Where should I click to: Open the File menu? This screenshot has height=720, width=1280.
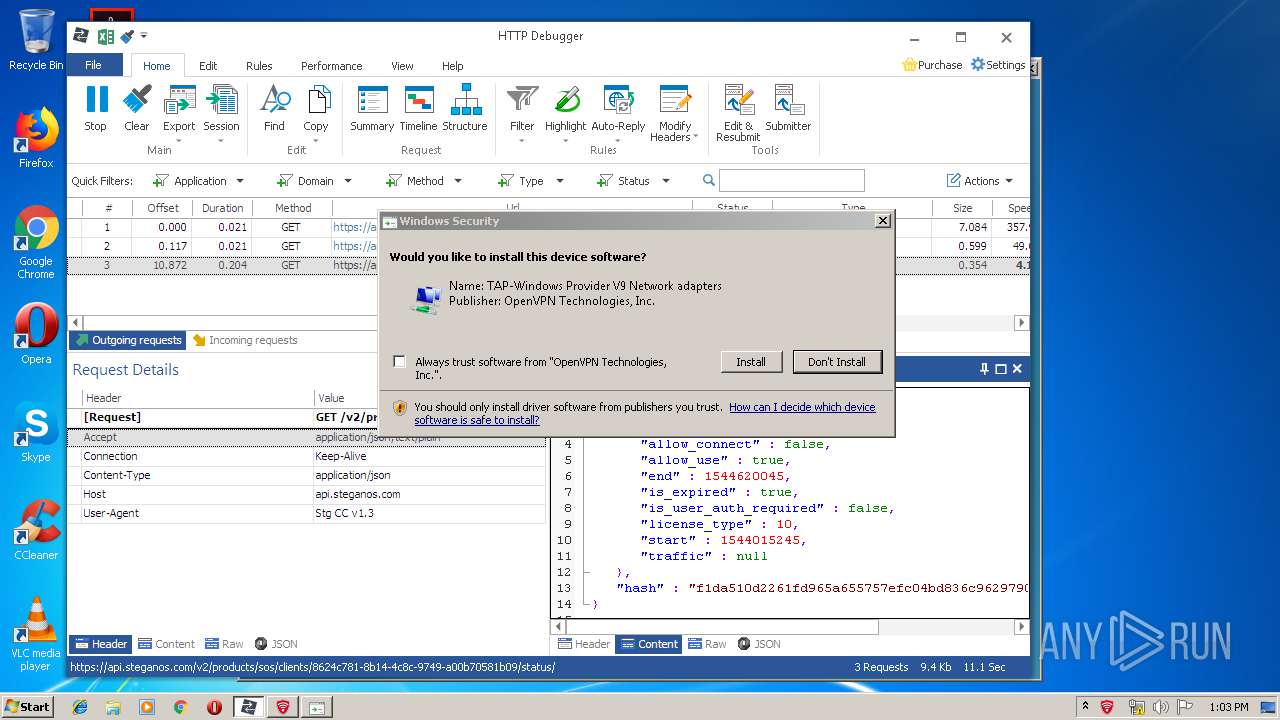click(93, 65)
